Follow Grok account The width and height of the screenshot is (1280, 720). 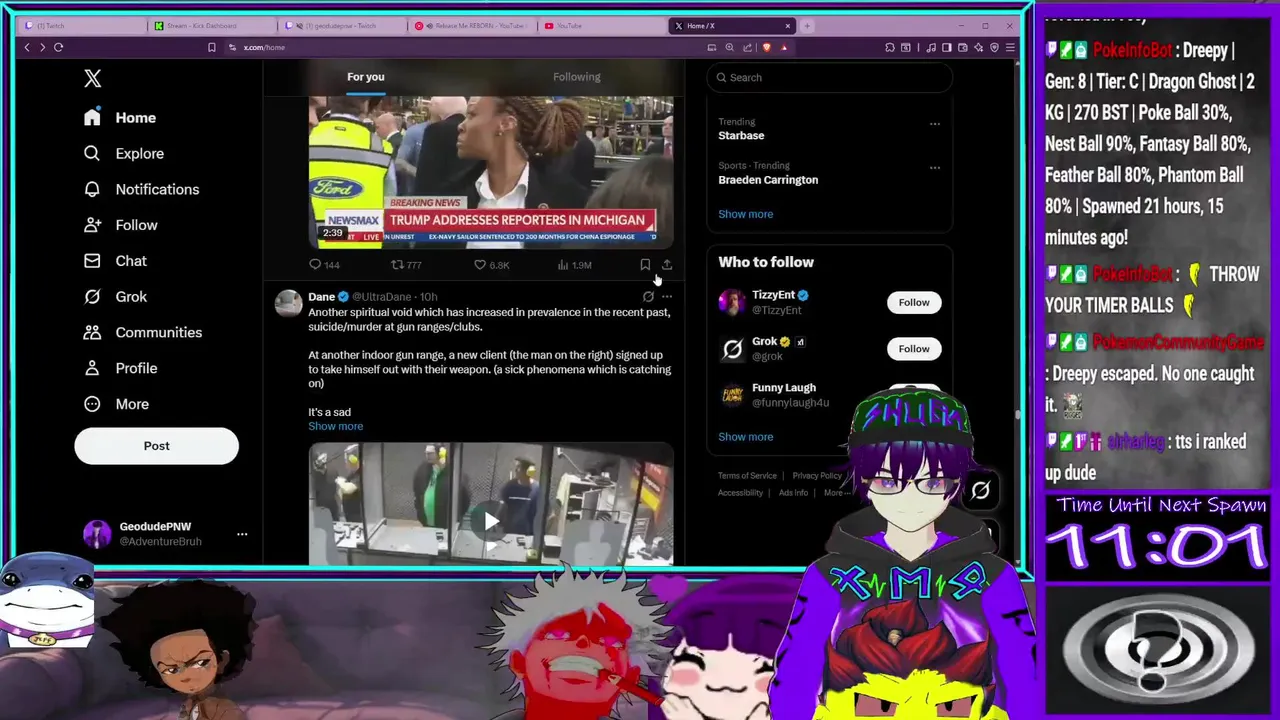click(x=914, y=349)
